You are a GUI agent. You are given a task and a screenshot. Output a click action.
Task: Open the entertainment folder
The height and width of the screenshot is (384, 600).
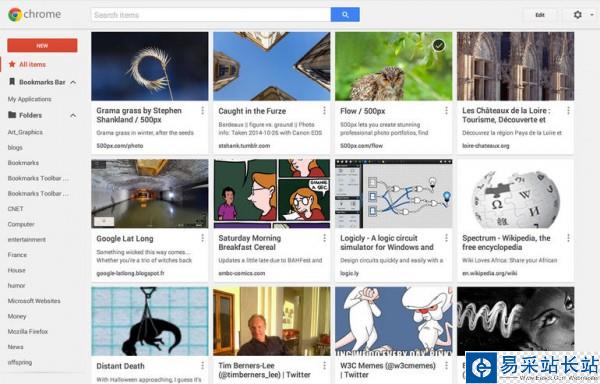26,239
